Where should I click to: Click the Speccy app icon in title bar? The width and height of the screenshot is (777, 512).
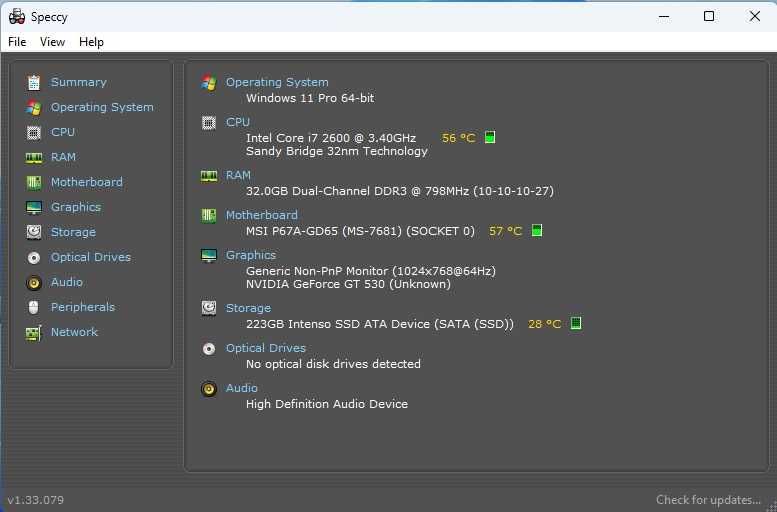[17, 16]
